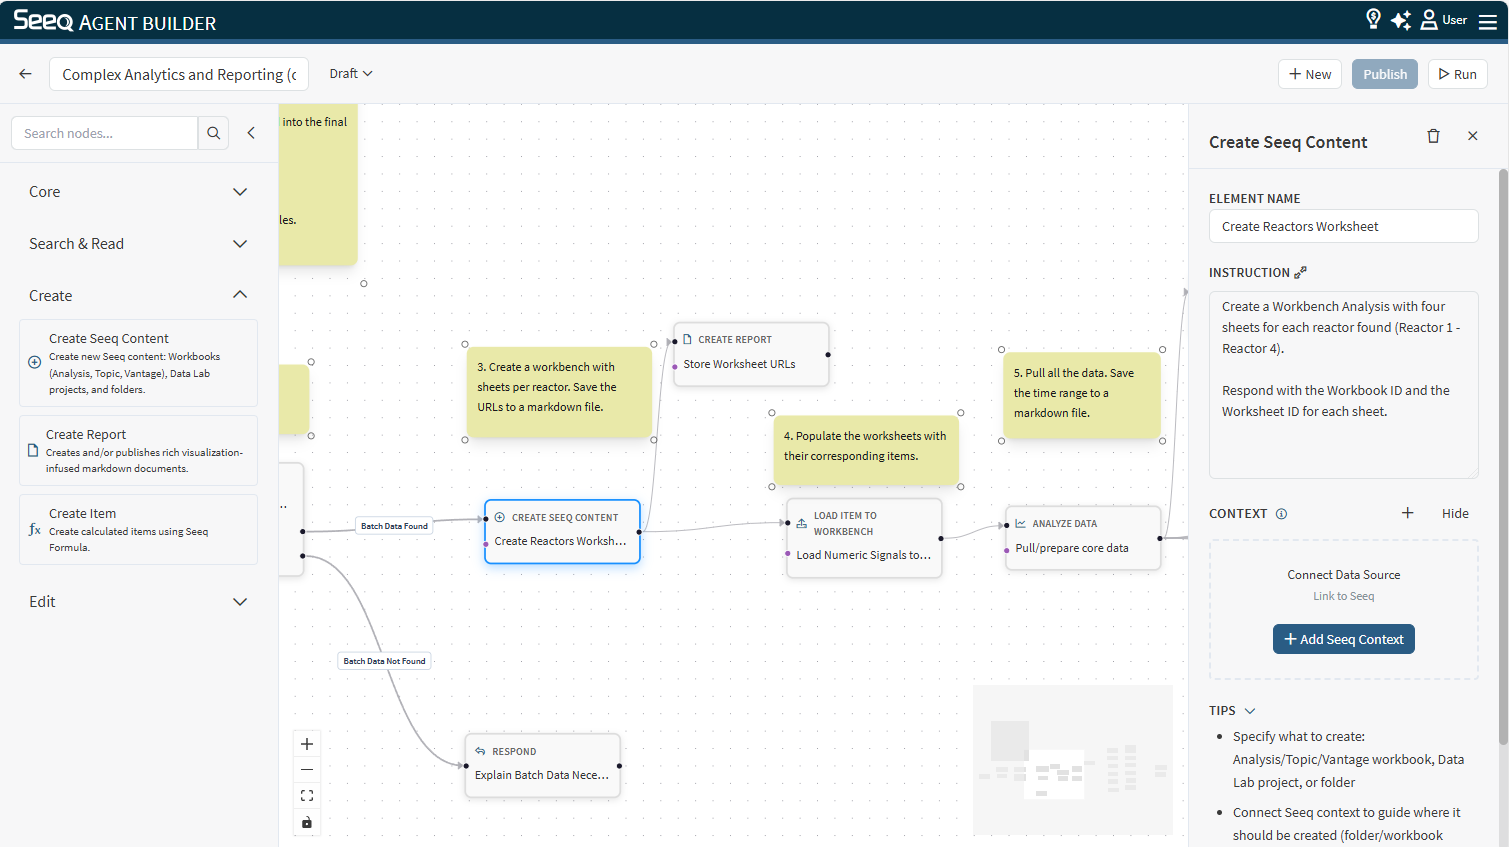Toggle canvas lock icon

pos(307,822)
